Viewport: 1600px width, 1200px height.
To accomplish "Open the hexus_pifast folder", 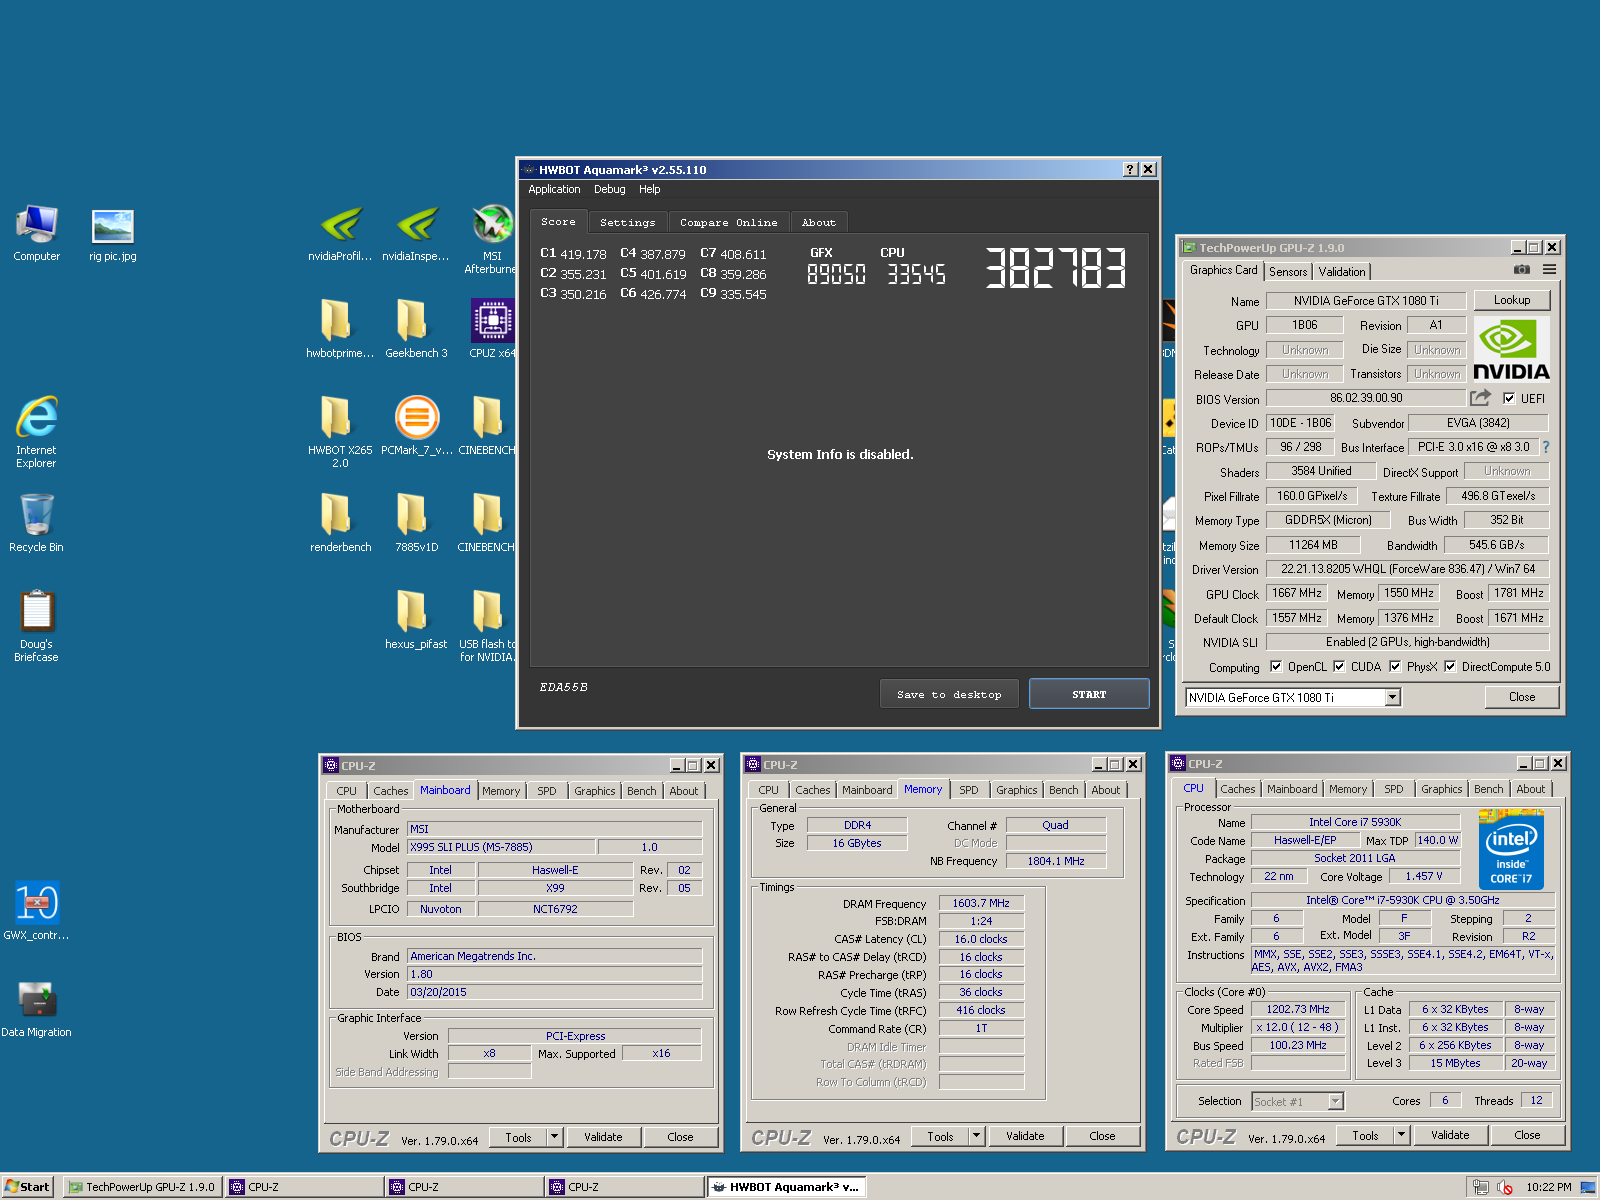I will pyautogui.click(x=416, y=620).
